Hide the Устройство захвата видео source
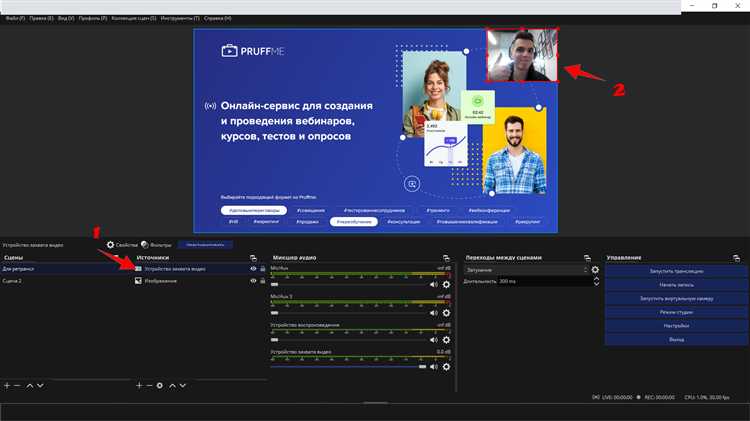 coord(253,269)
